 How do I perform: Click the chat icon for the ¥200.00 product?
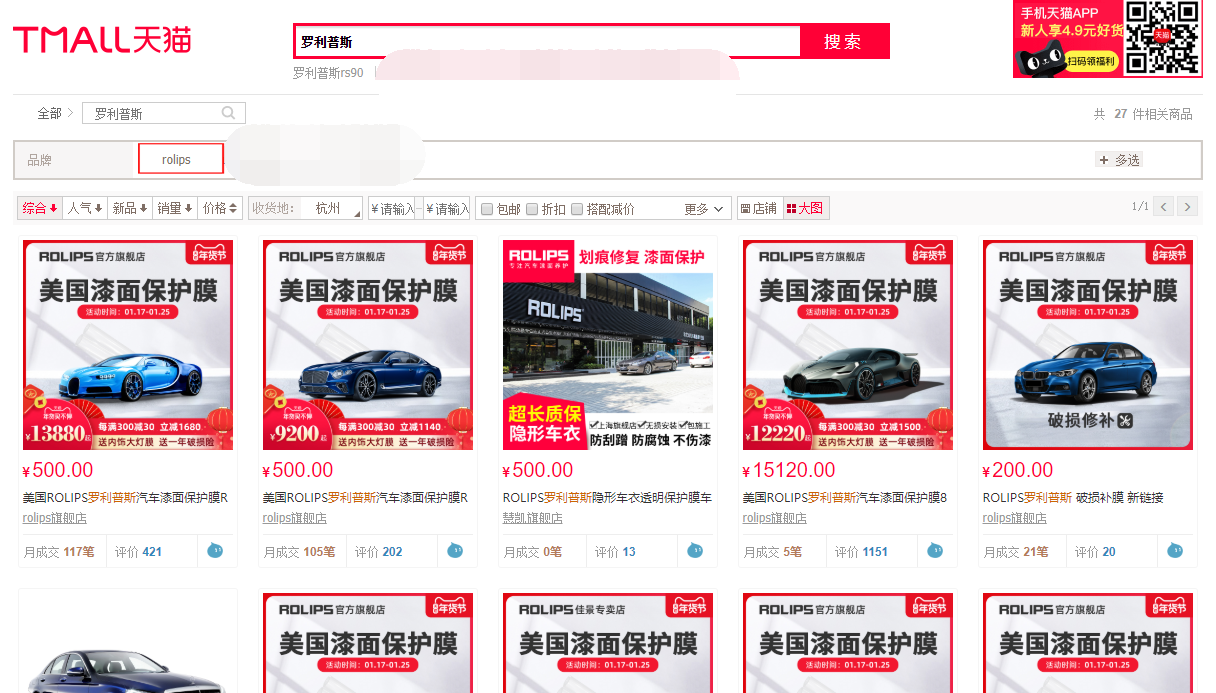[1175, 550]
